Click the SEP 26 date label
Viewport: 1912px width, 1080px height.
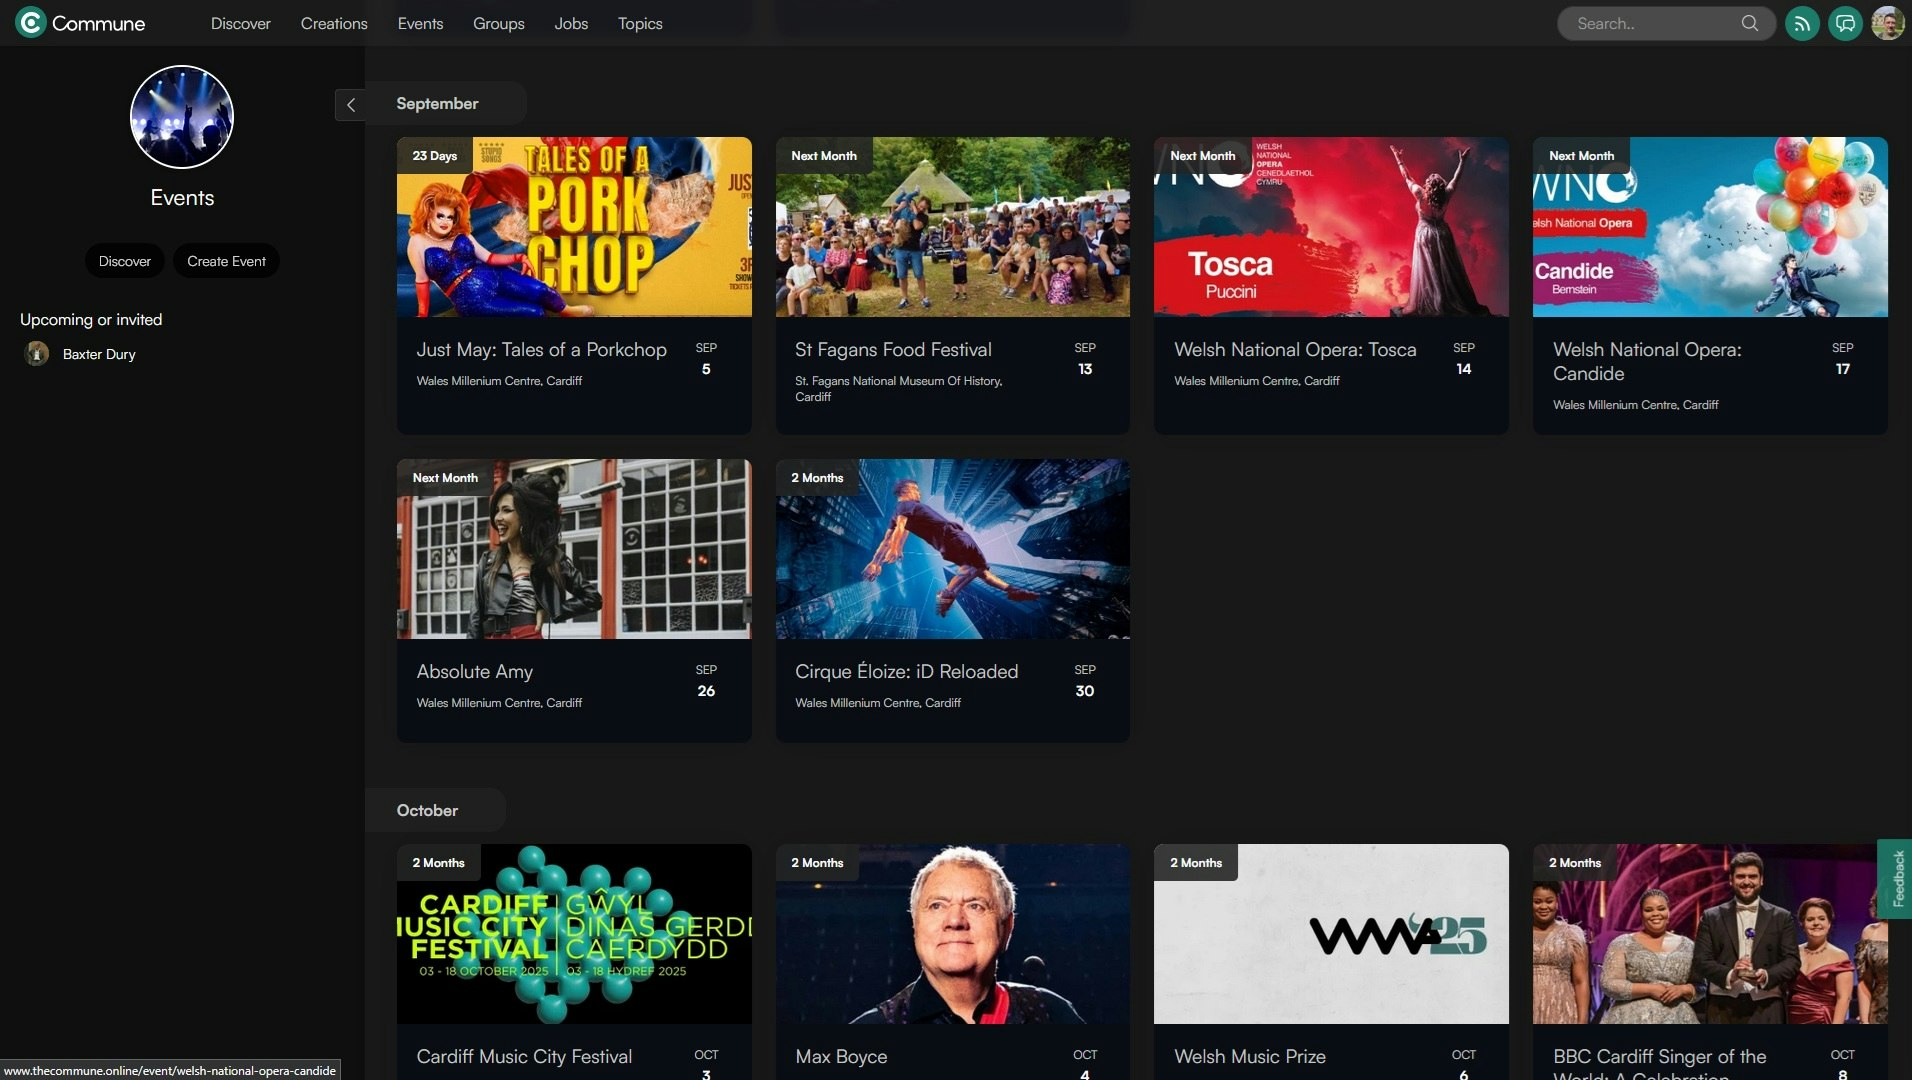coord(706,681)
